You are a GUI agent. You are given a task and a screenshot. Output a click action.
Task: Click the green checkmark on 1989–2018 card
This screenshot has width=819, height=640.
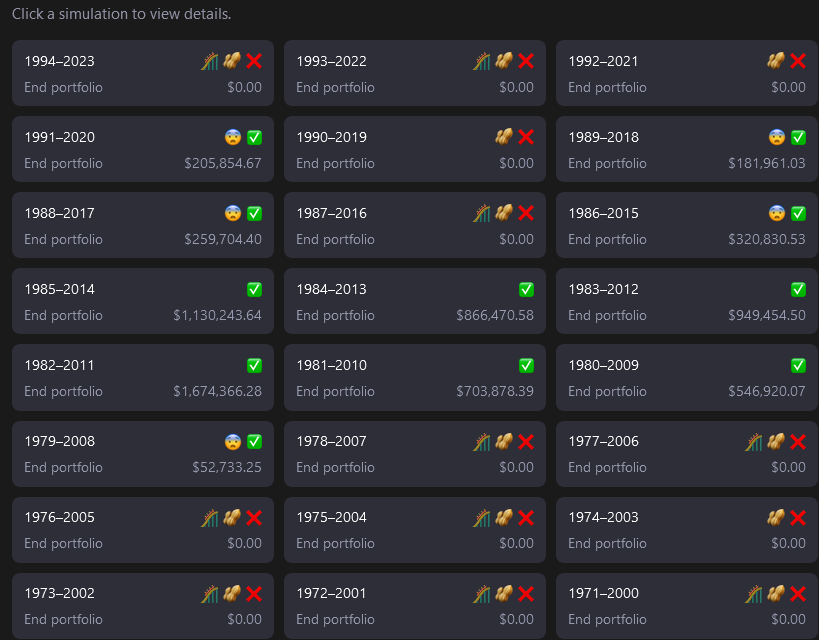[798, 137]
